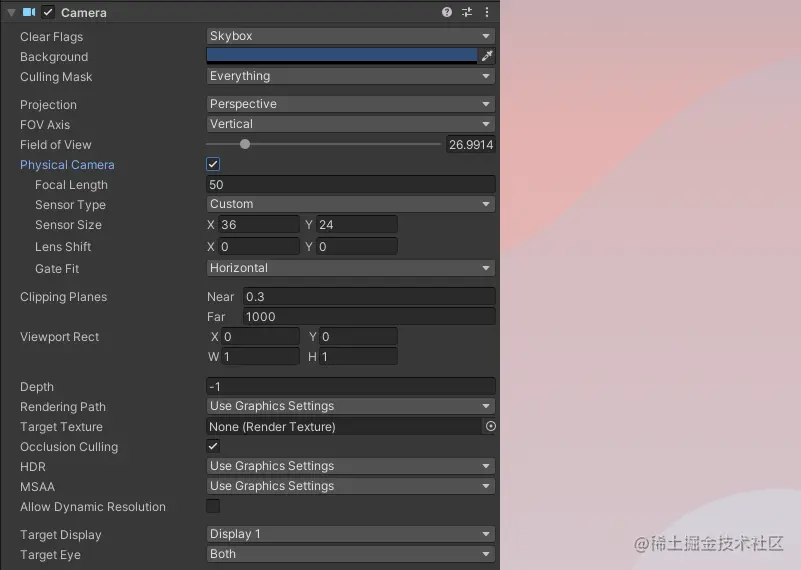Click the Sensor Size X field
Viewport: 801px width, 570px height.
(259, 225)
